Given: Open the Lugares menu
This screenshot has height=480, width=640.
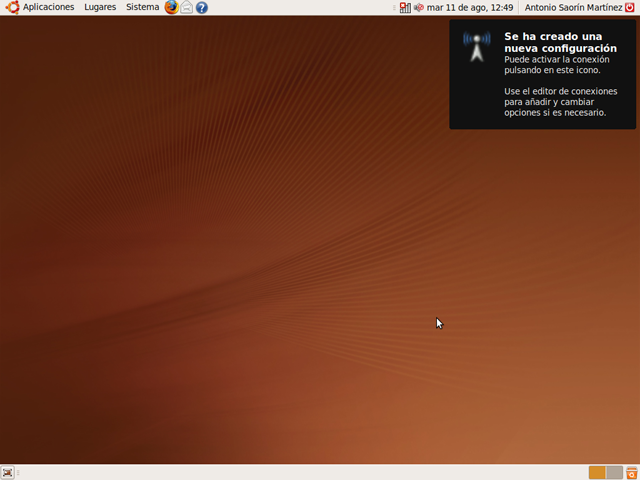Looking at the screenshot, I should coord(100,7).
